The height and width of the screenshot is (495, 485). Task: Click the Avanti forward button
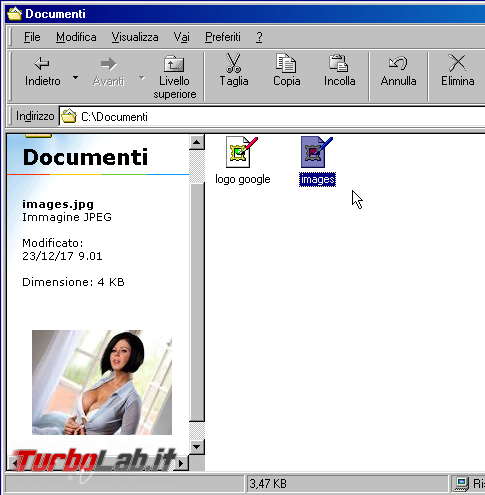tap(109, 72)
